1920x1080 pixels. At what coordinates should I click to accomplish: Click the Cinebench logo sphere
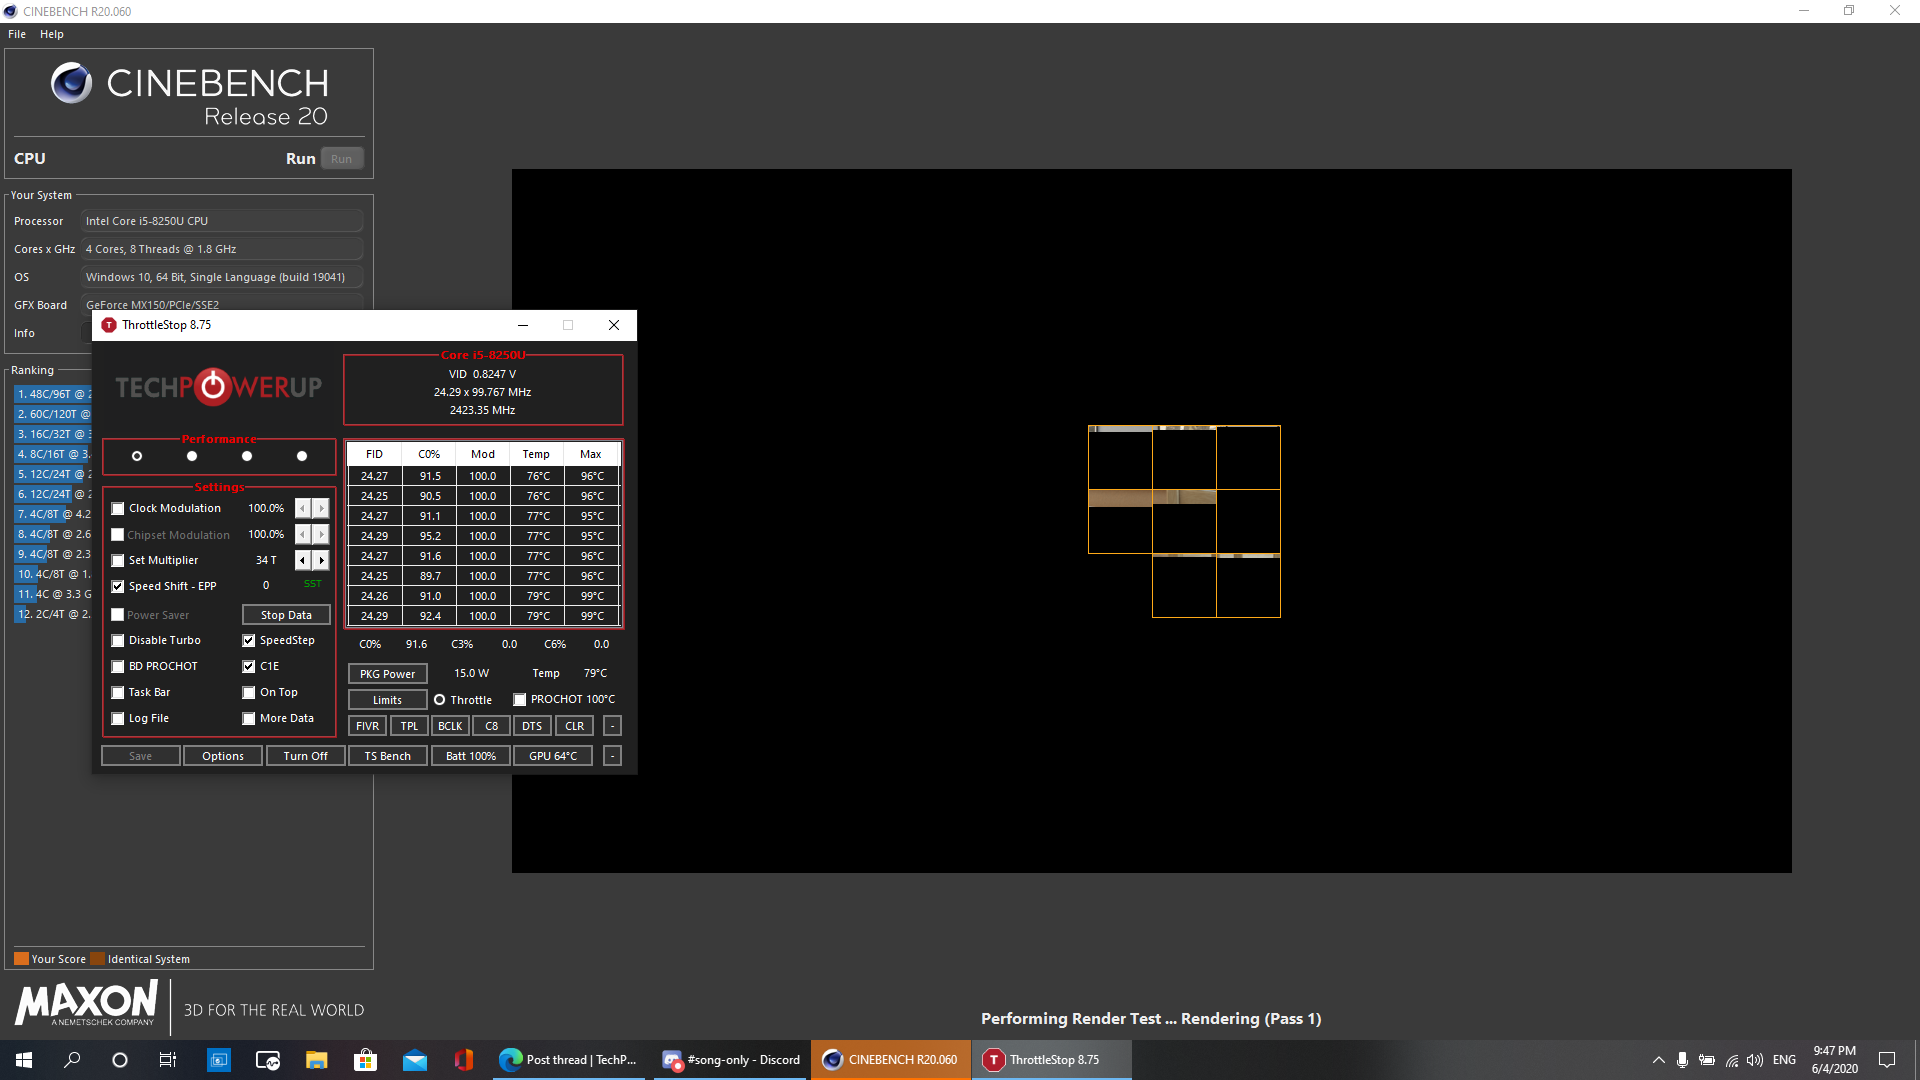tap(72, 83)
